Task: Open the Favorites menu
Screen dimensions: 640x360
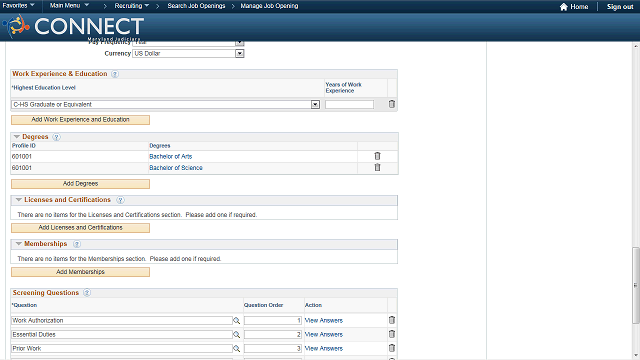Action: pyautogui.click(x=18, y=6)
